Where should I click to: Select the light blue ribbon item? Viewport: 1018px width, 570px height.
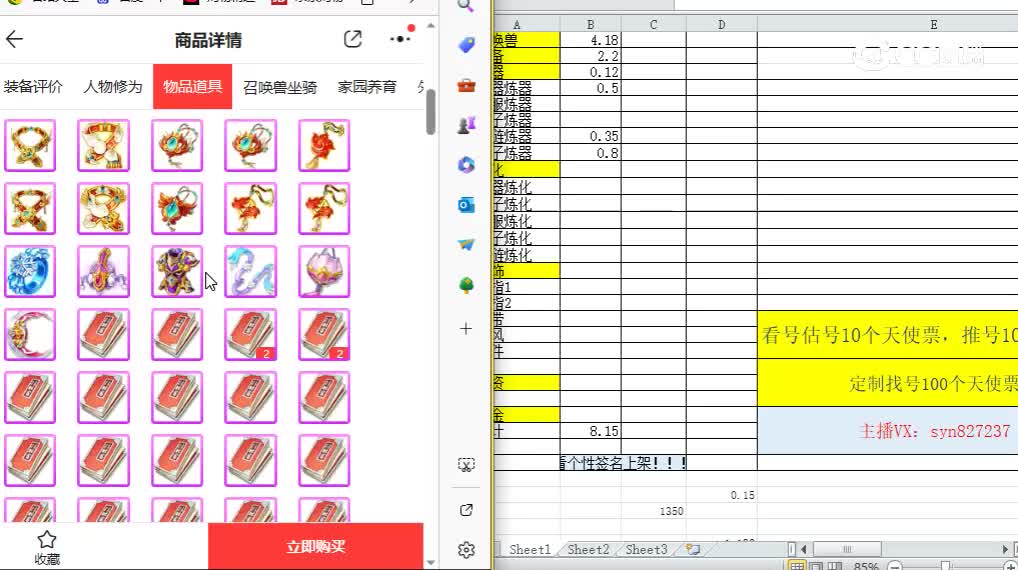[251, 271]
